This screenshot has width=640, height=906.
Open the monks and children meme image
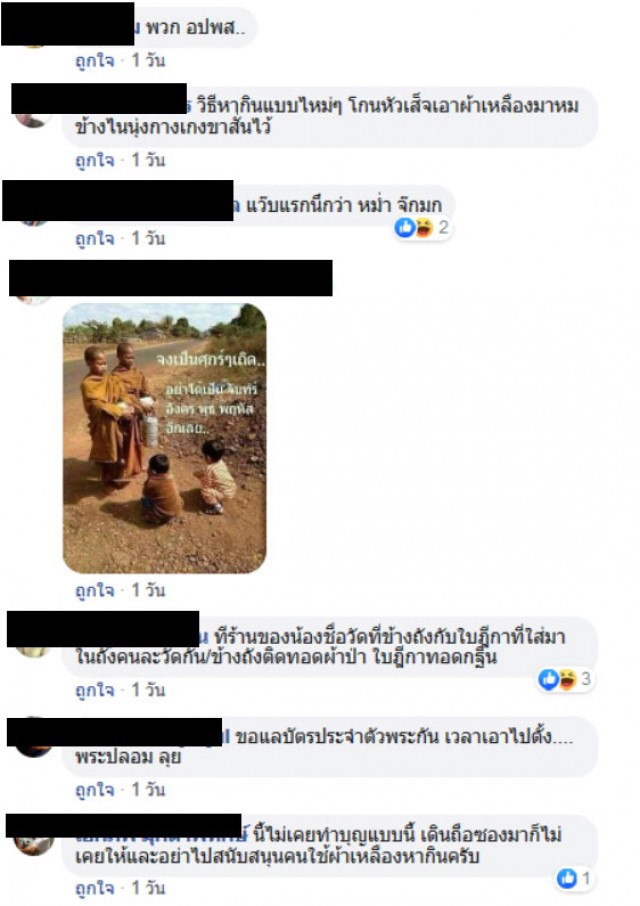point(165,438)
